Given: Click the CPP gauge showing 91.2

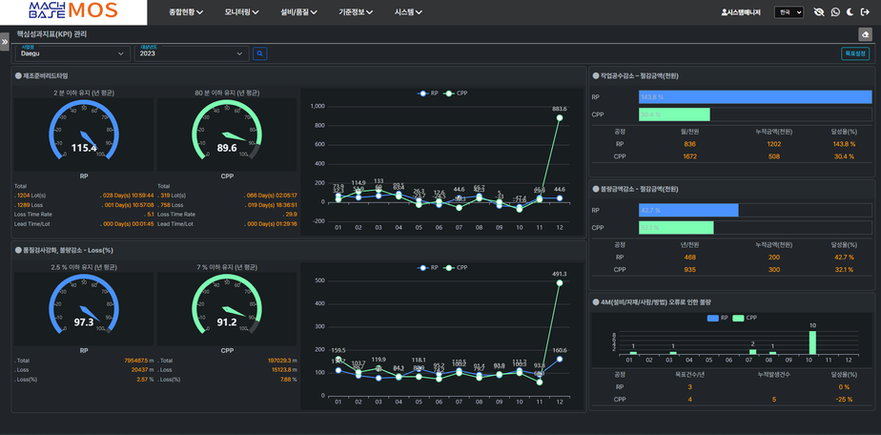Looking at the screenshot, I should click(x=226, y=310).
